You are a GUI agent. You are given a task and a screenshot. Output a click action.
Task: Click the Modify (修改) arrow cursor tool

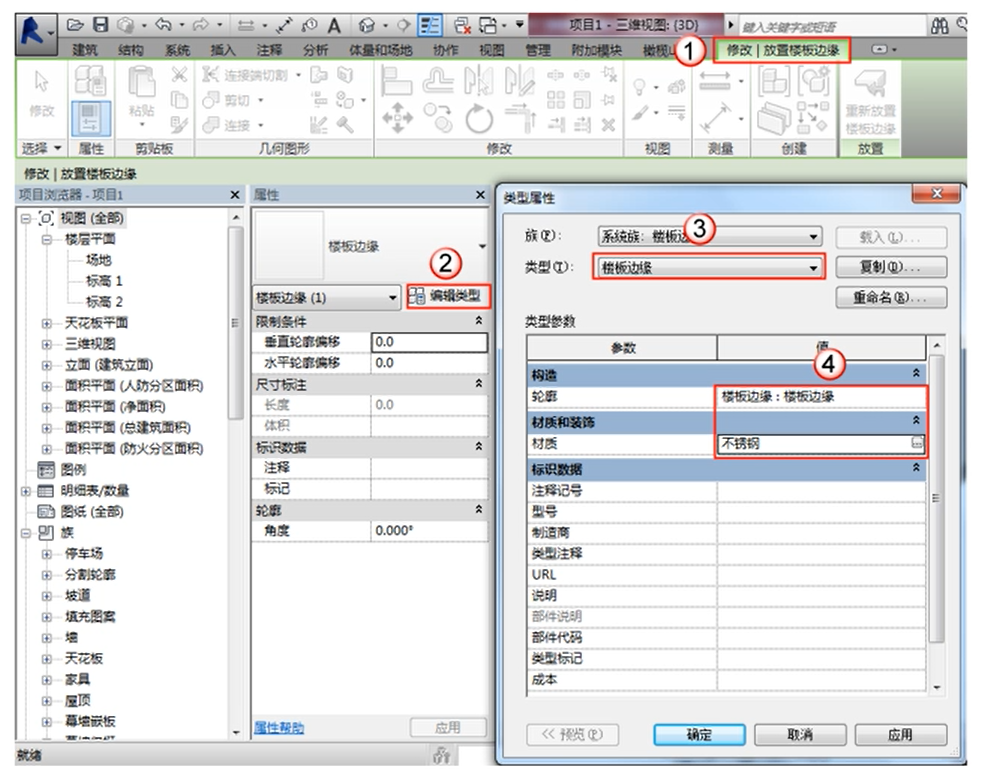pyautogui.click(x=41, y=96)
